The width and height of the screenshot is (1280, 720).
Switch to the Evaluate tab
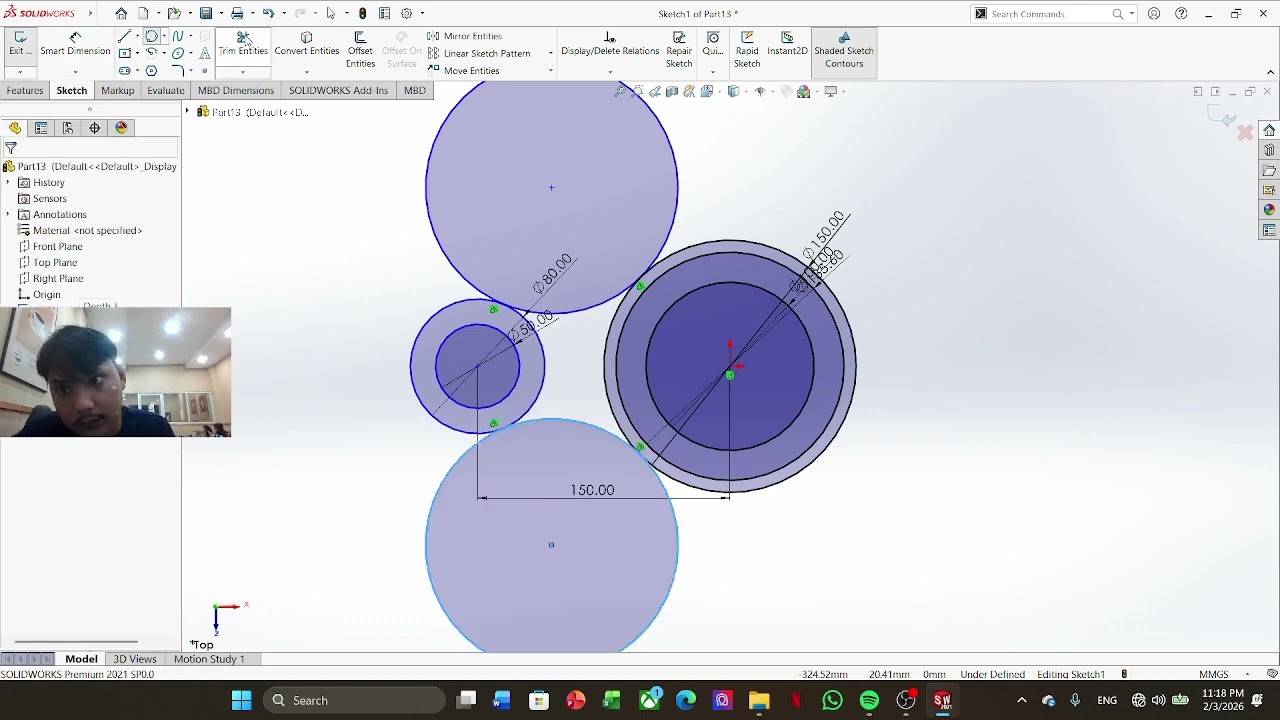pos(166,90)
